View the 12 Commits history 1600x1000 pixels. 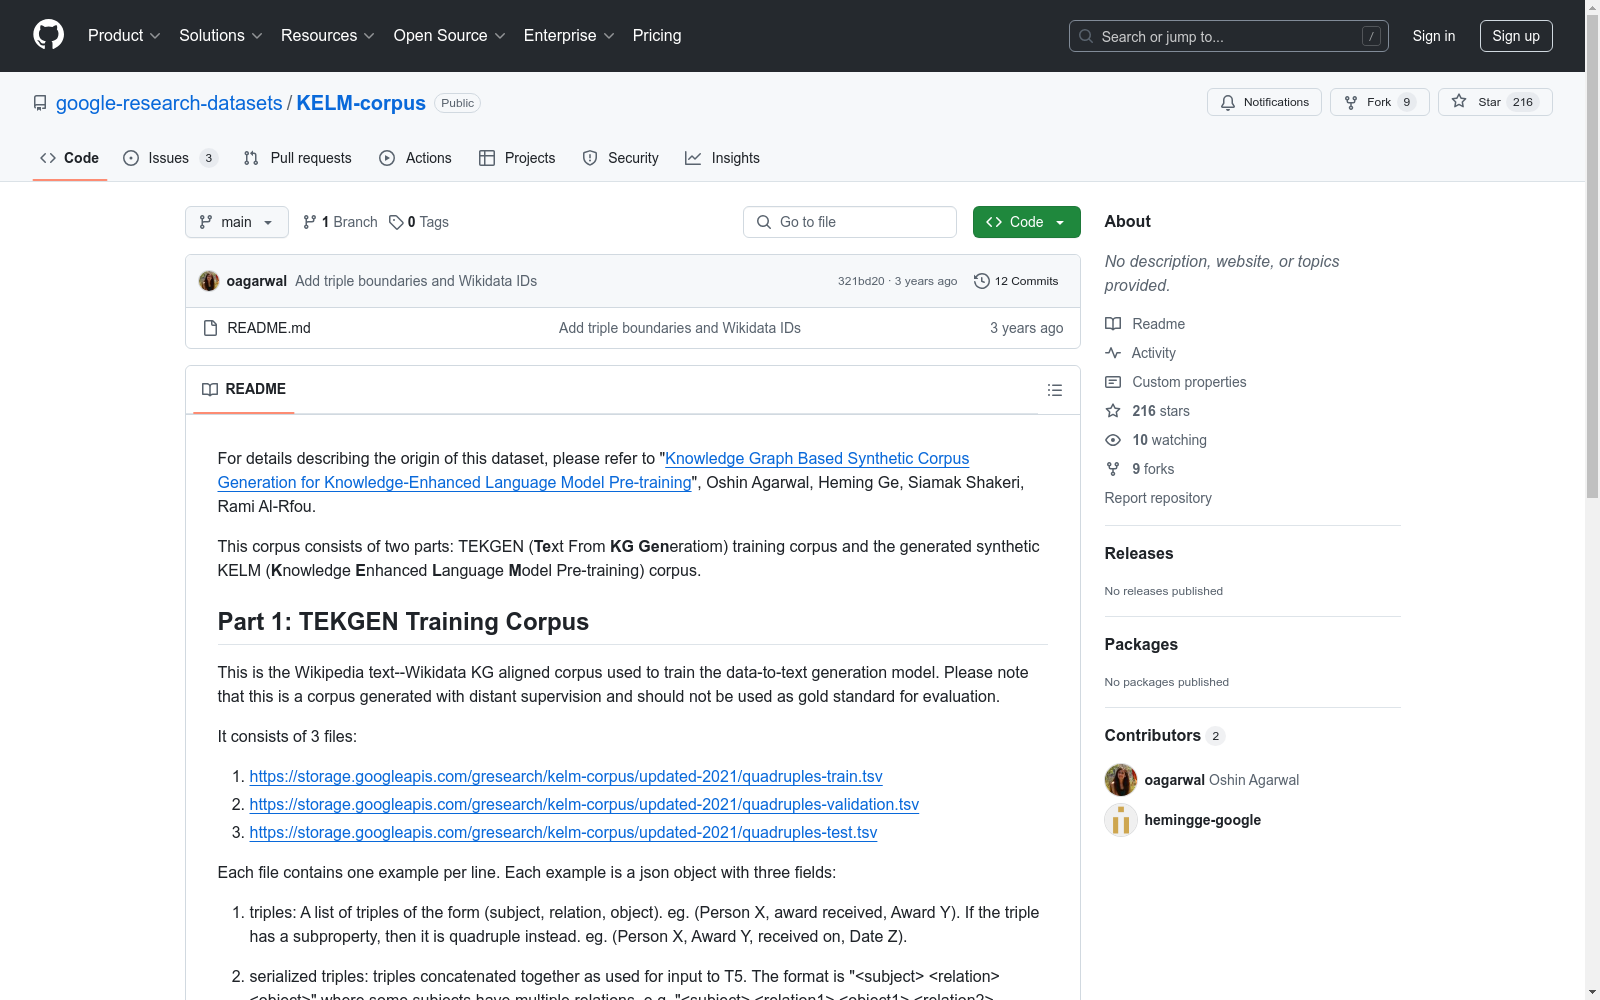coord(1016,281)
